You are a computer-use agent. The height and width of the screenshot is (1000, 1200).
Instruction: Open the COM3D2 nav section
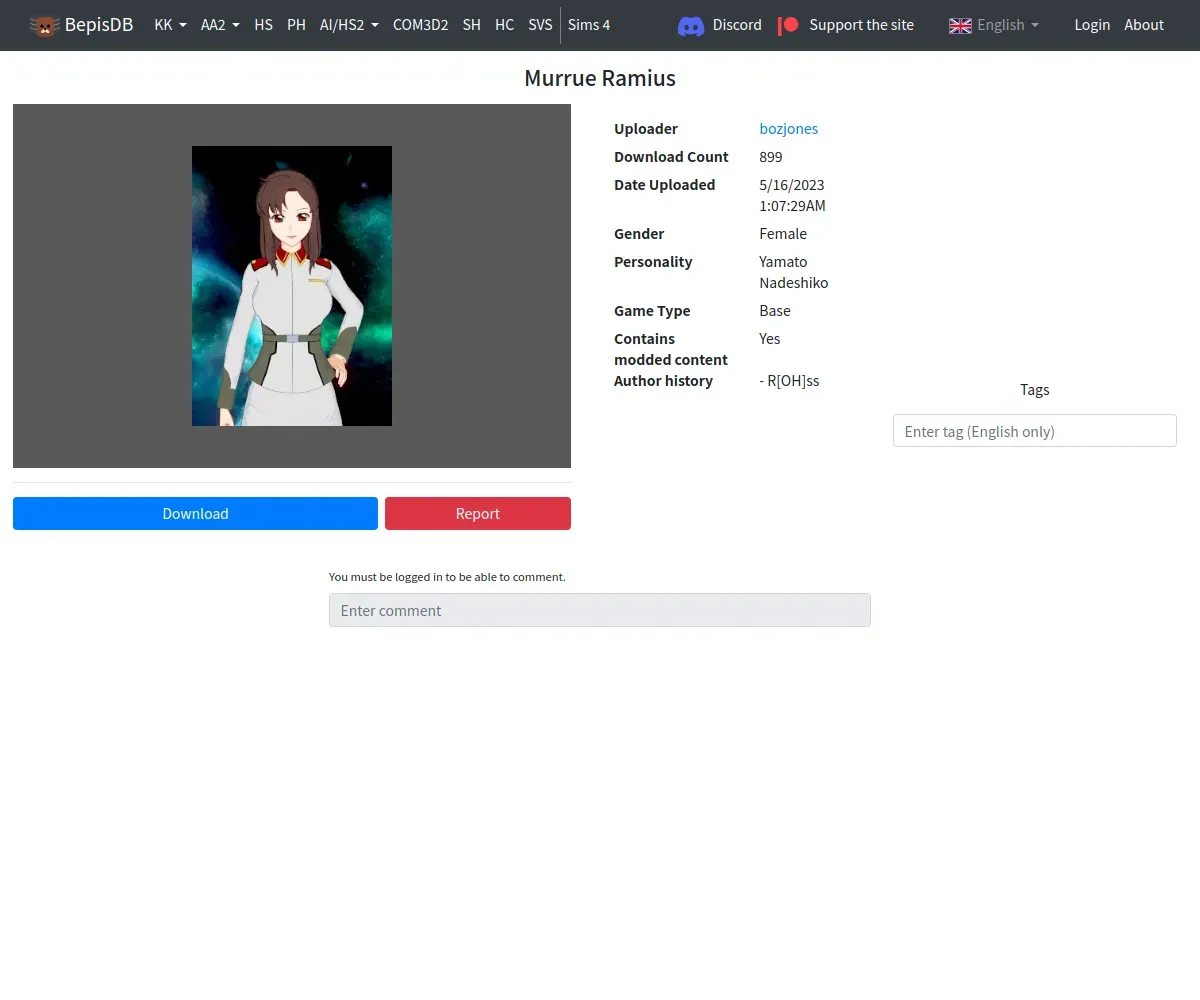[420, 25]
